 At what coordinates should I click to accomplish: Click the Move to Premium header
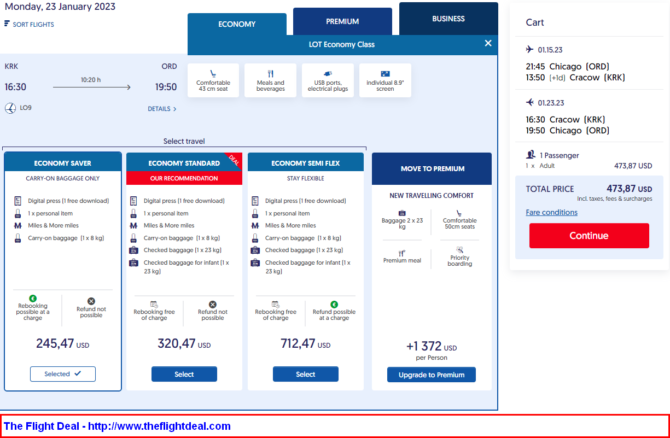click(432, 169)
